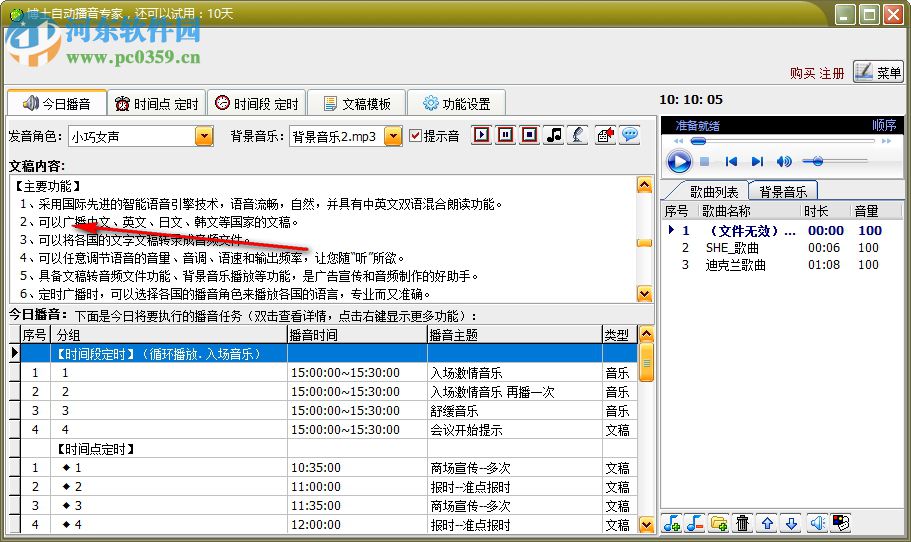911x542 pixels.
Task: Select the 11:00:00 报时 task row
Action: click(329, 487)
